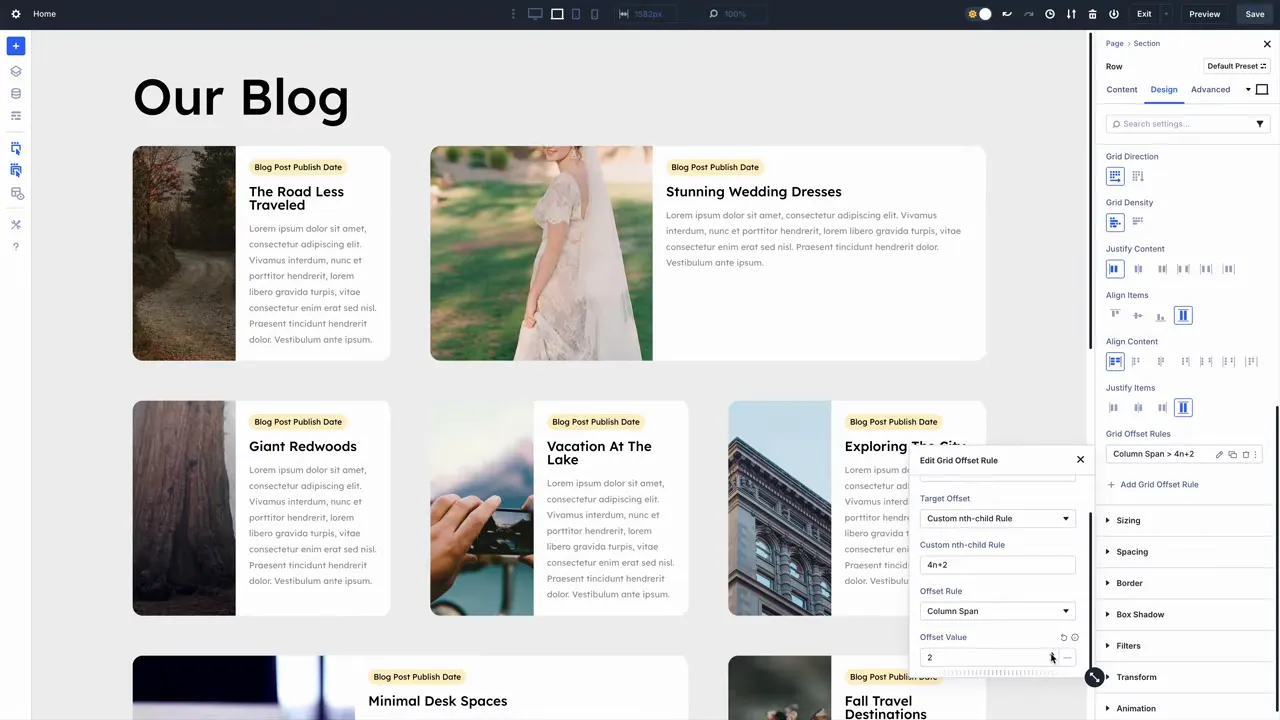1280x720 pixels.
Task: Open the help question mark icon
Action: (x=16, y=247)
